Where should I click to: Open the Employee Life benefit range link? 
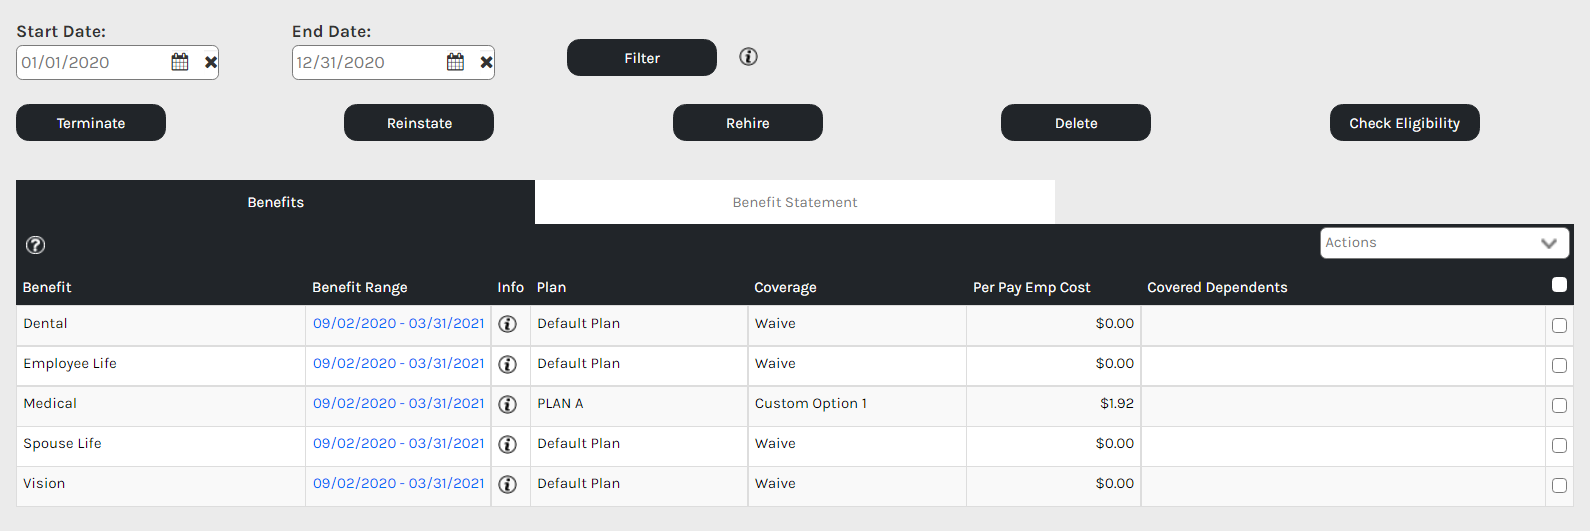tap(398, 364)
